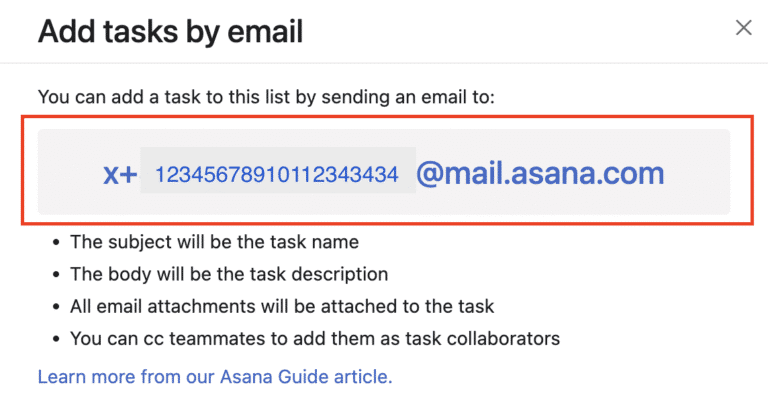Select the @mail.asana.com domain text
The height and width of the screenshot is (400, 768).
click(540, 174)
